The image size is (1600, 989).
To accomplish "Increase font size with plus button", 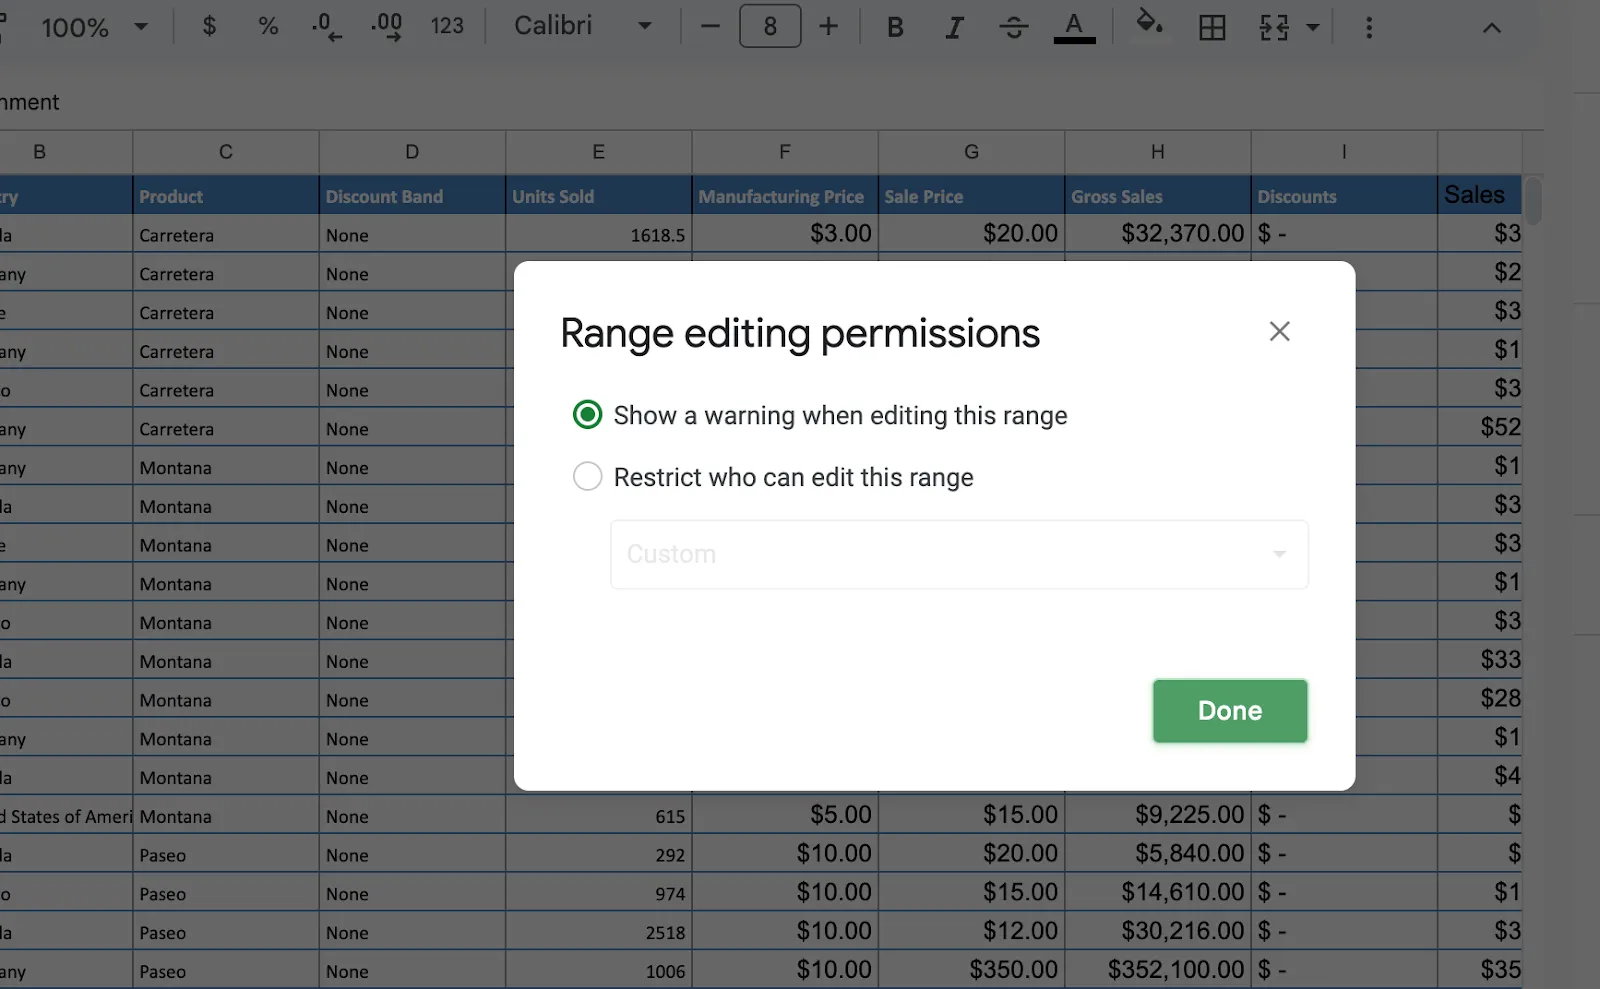I will click(x=828, y=26).
